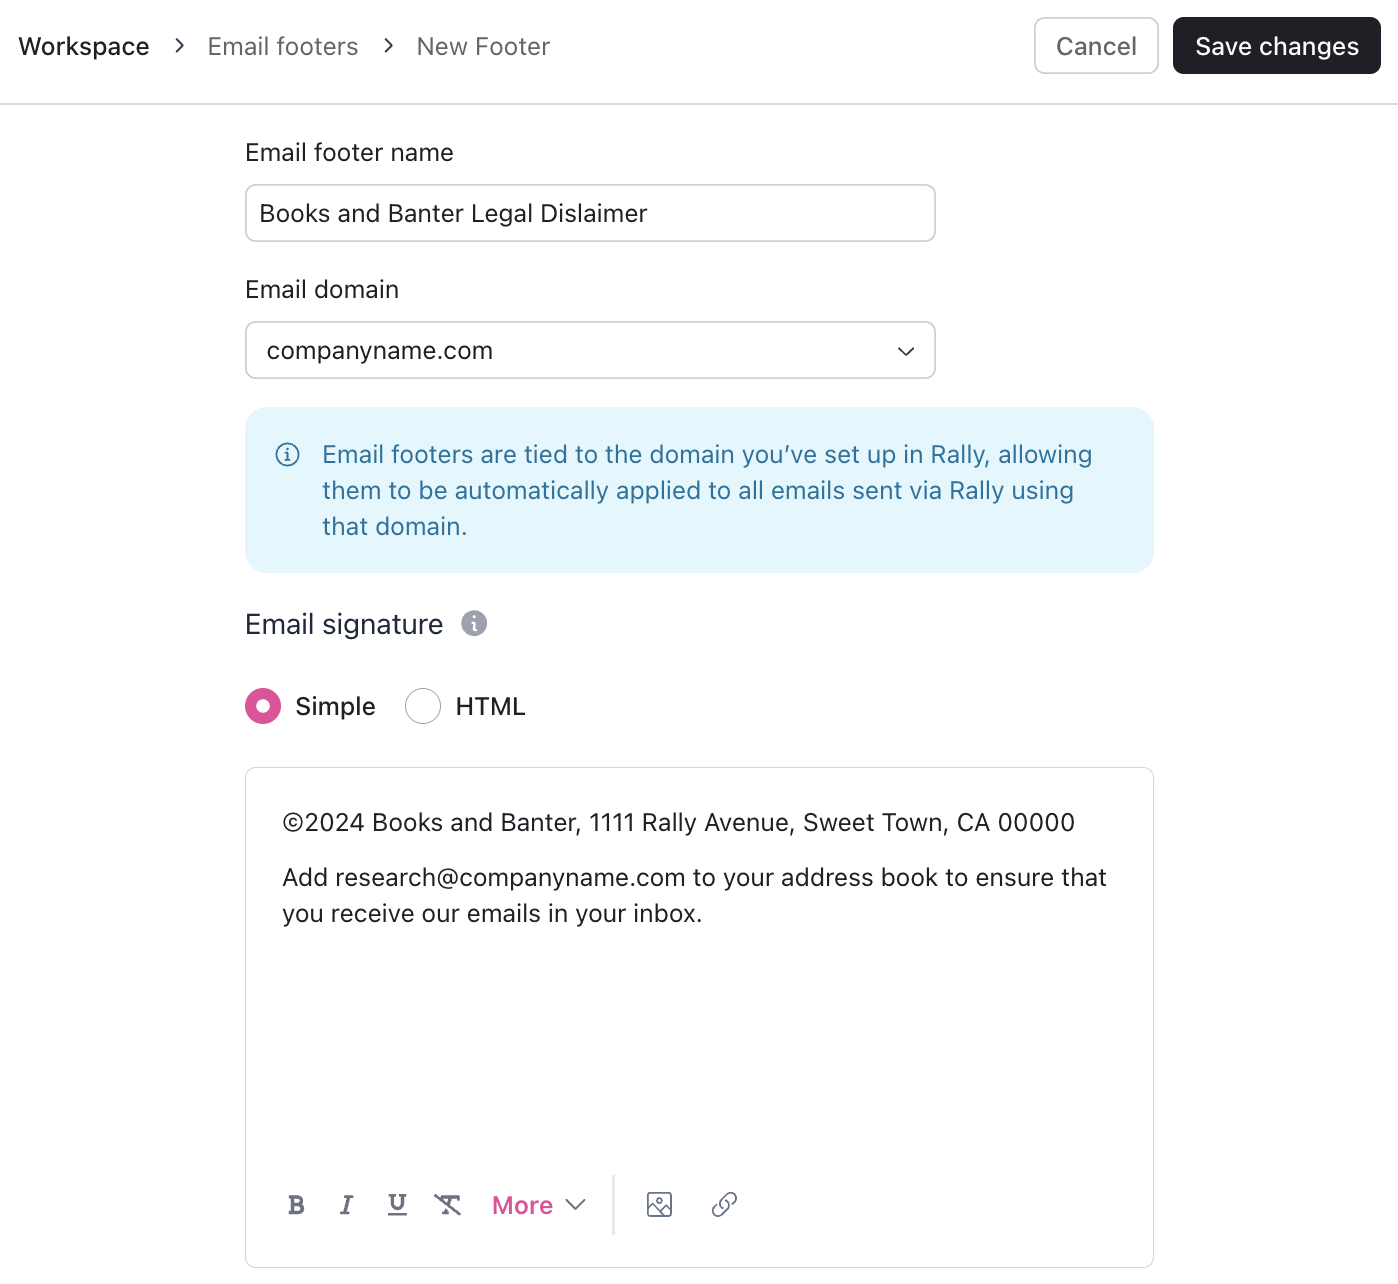Click the chevron after Email footers breadcrumb
The width and height of the screenshot is (1398, 1284).
[389, 46]
